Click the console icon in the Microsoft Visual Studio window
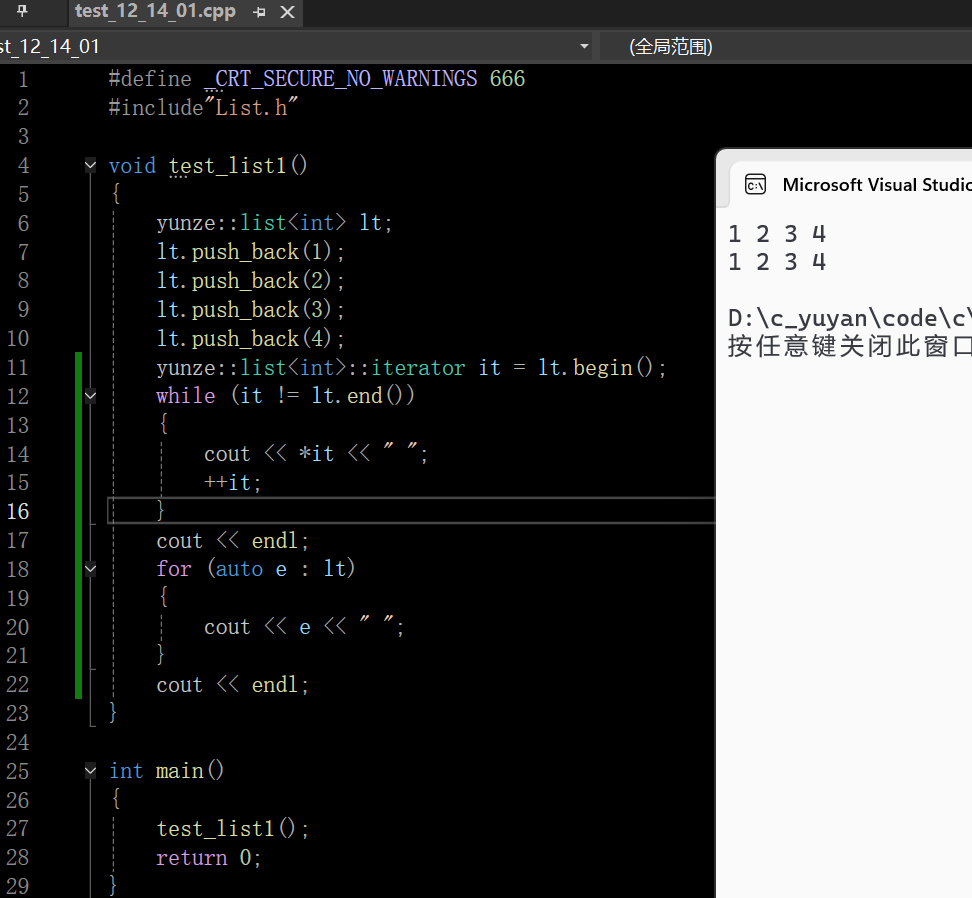 pyautogui.click(x=755, y=185)
